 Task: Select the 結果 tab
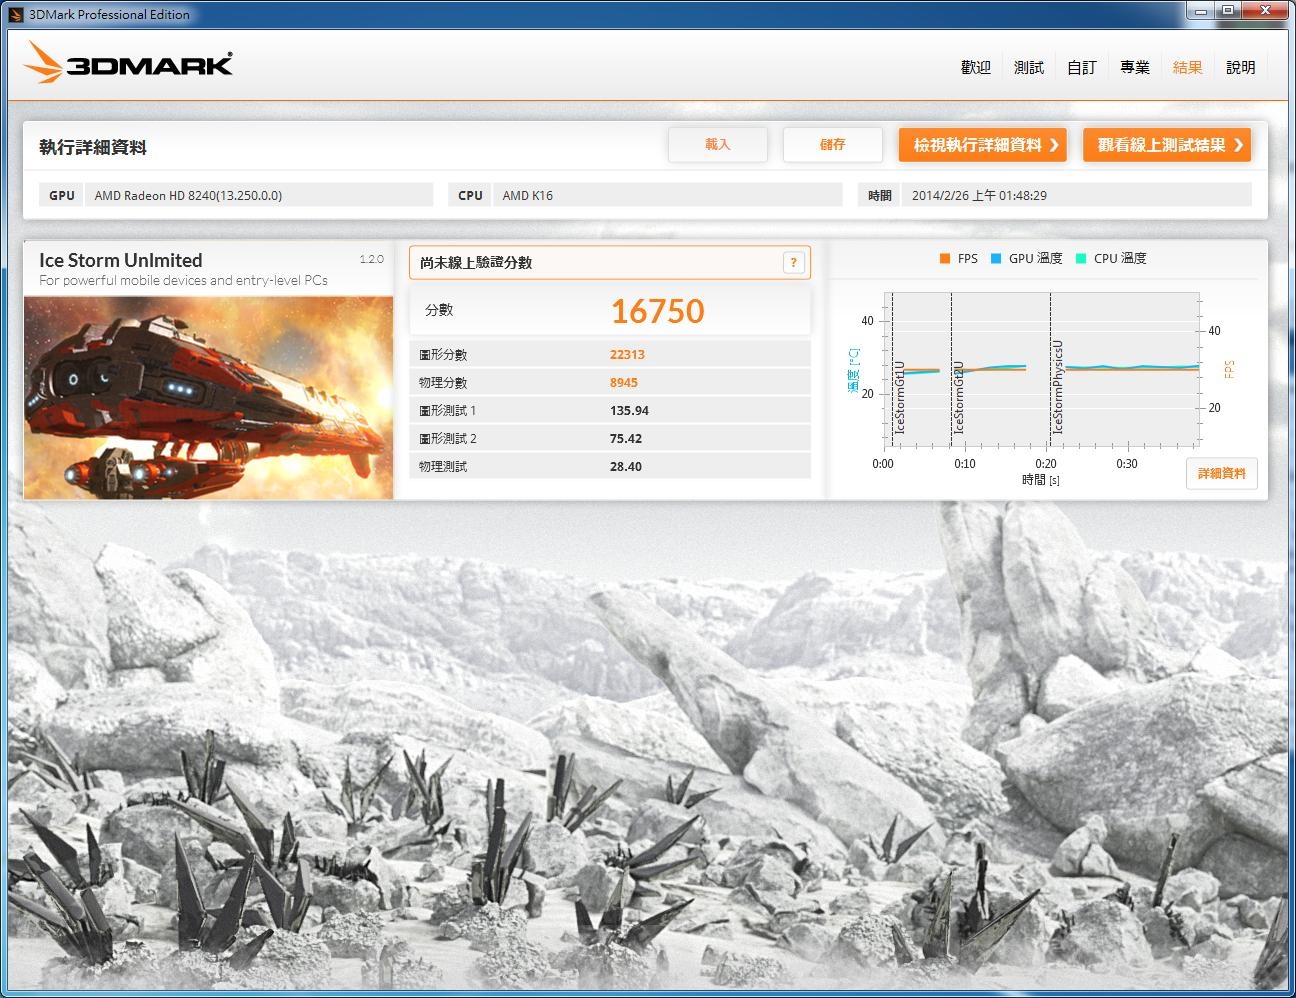1188,67
